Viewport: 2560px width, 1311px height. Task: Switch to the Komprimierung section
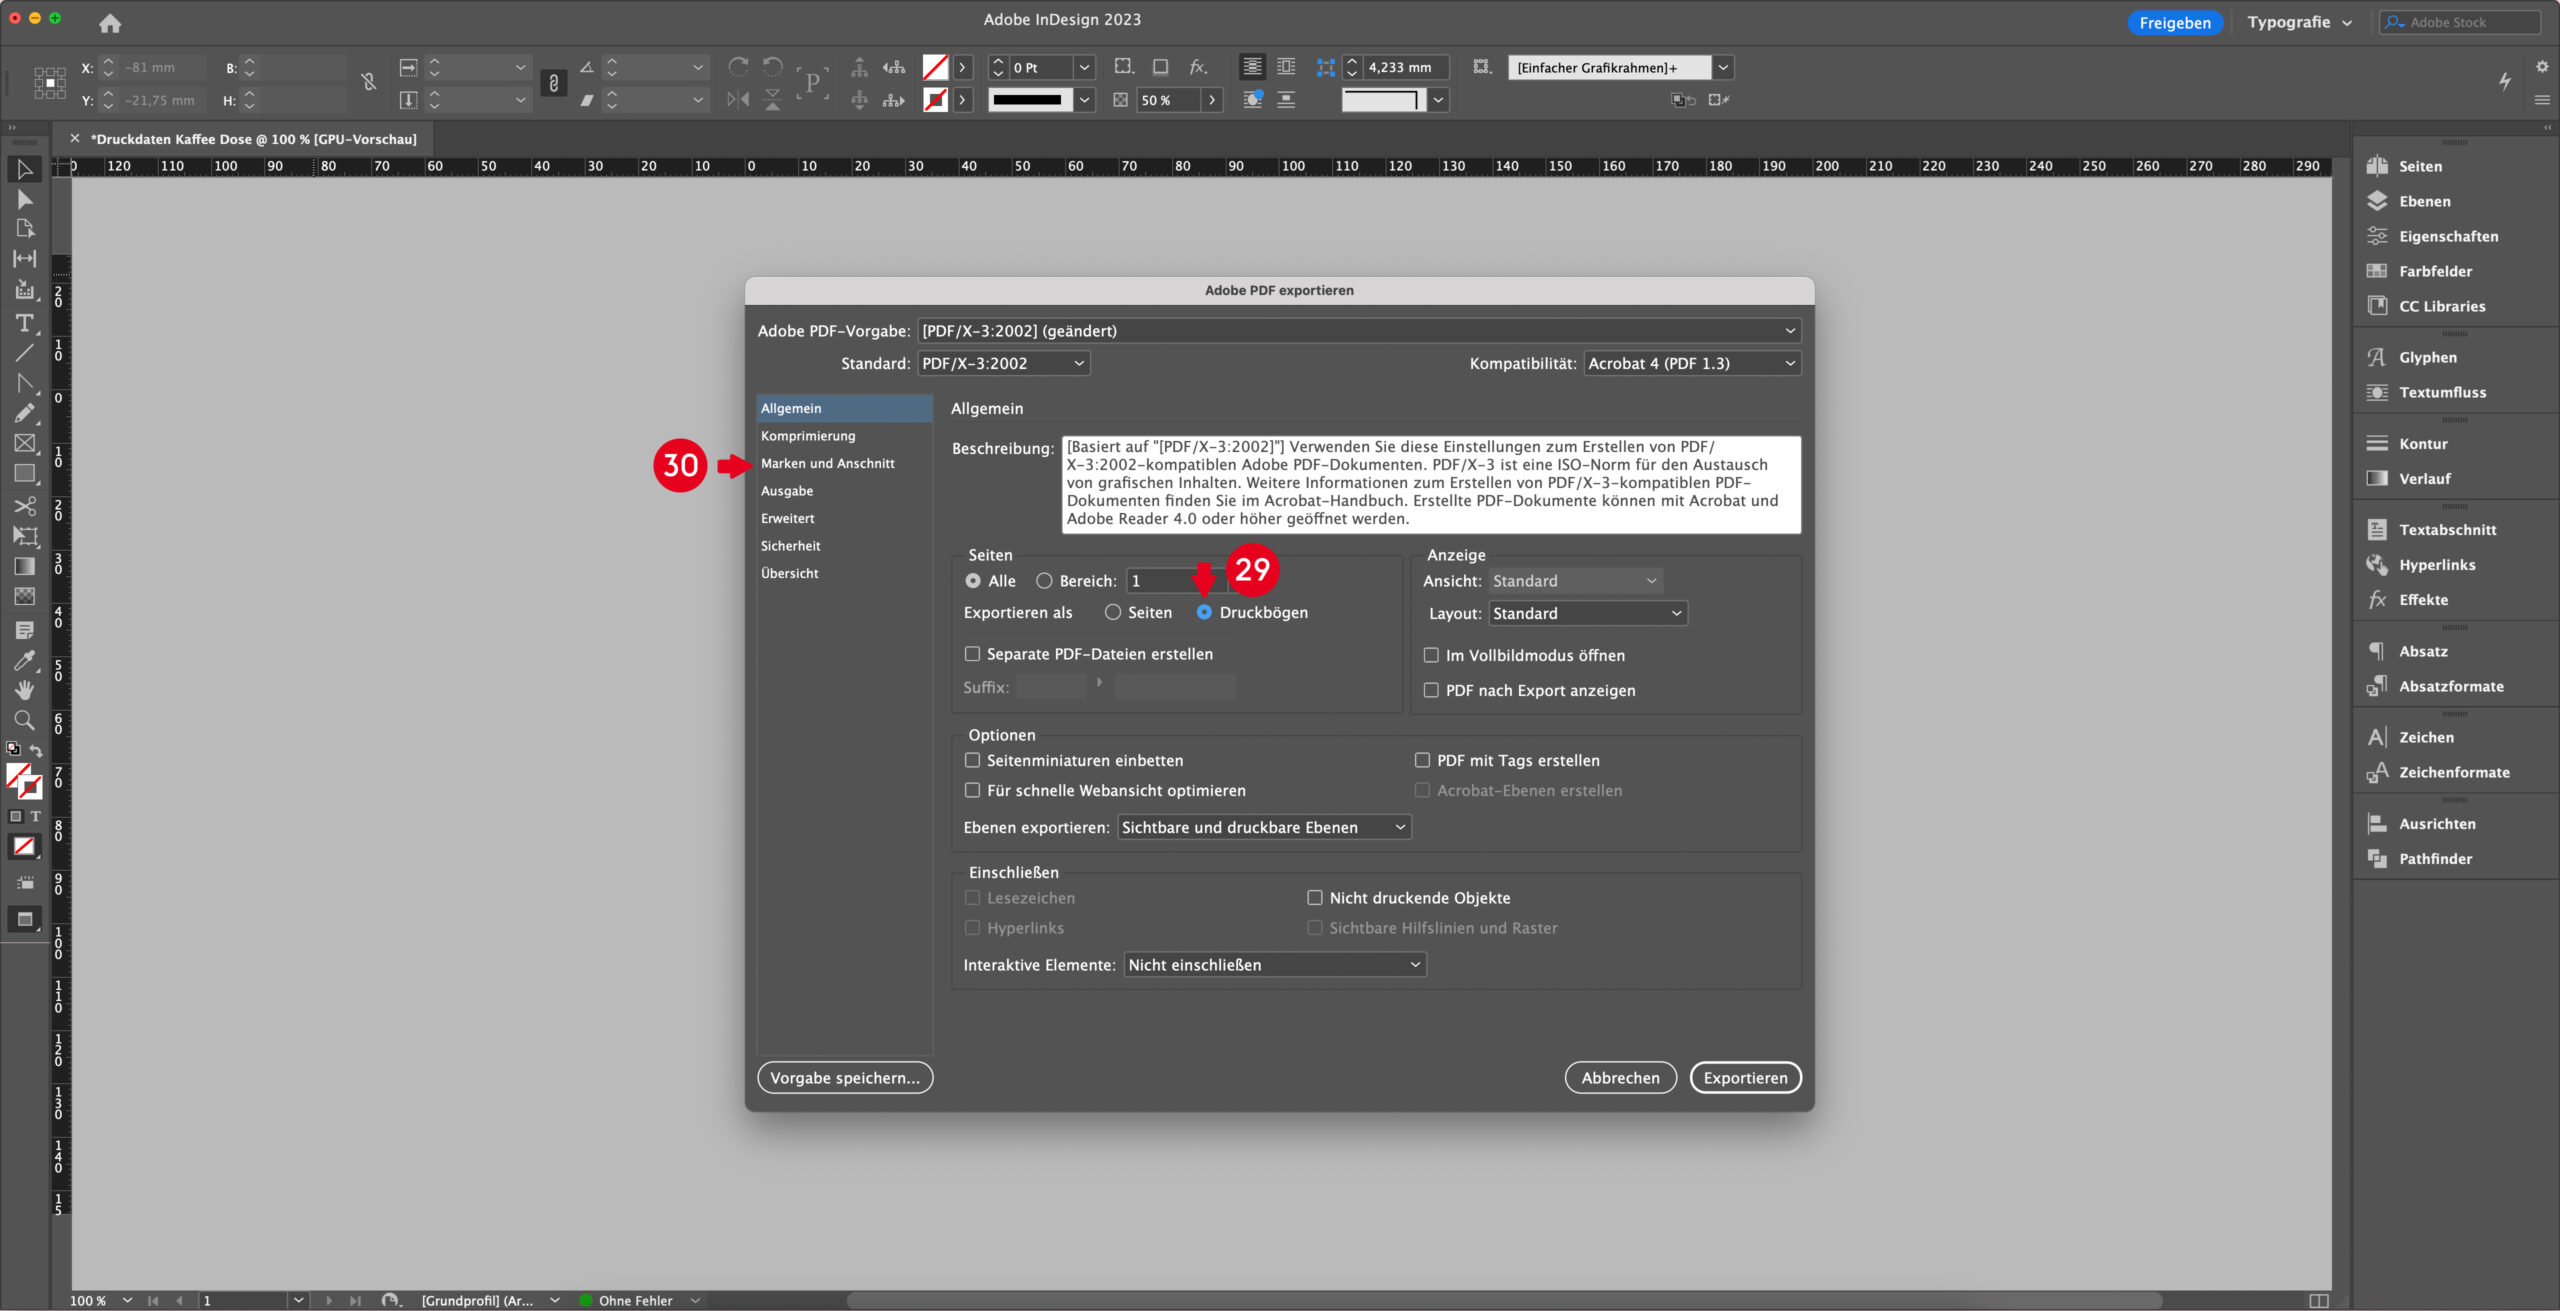[x=808, y=435]
